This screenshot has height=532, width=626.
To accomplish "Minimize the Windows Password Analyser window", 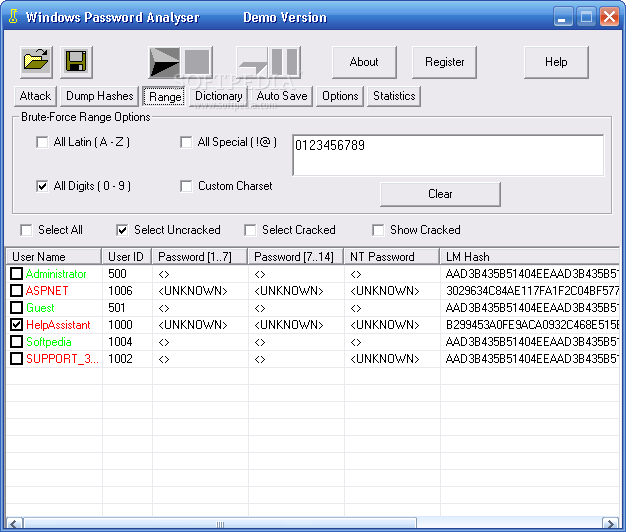I will tap(563, 17).
